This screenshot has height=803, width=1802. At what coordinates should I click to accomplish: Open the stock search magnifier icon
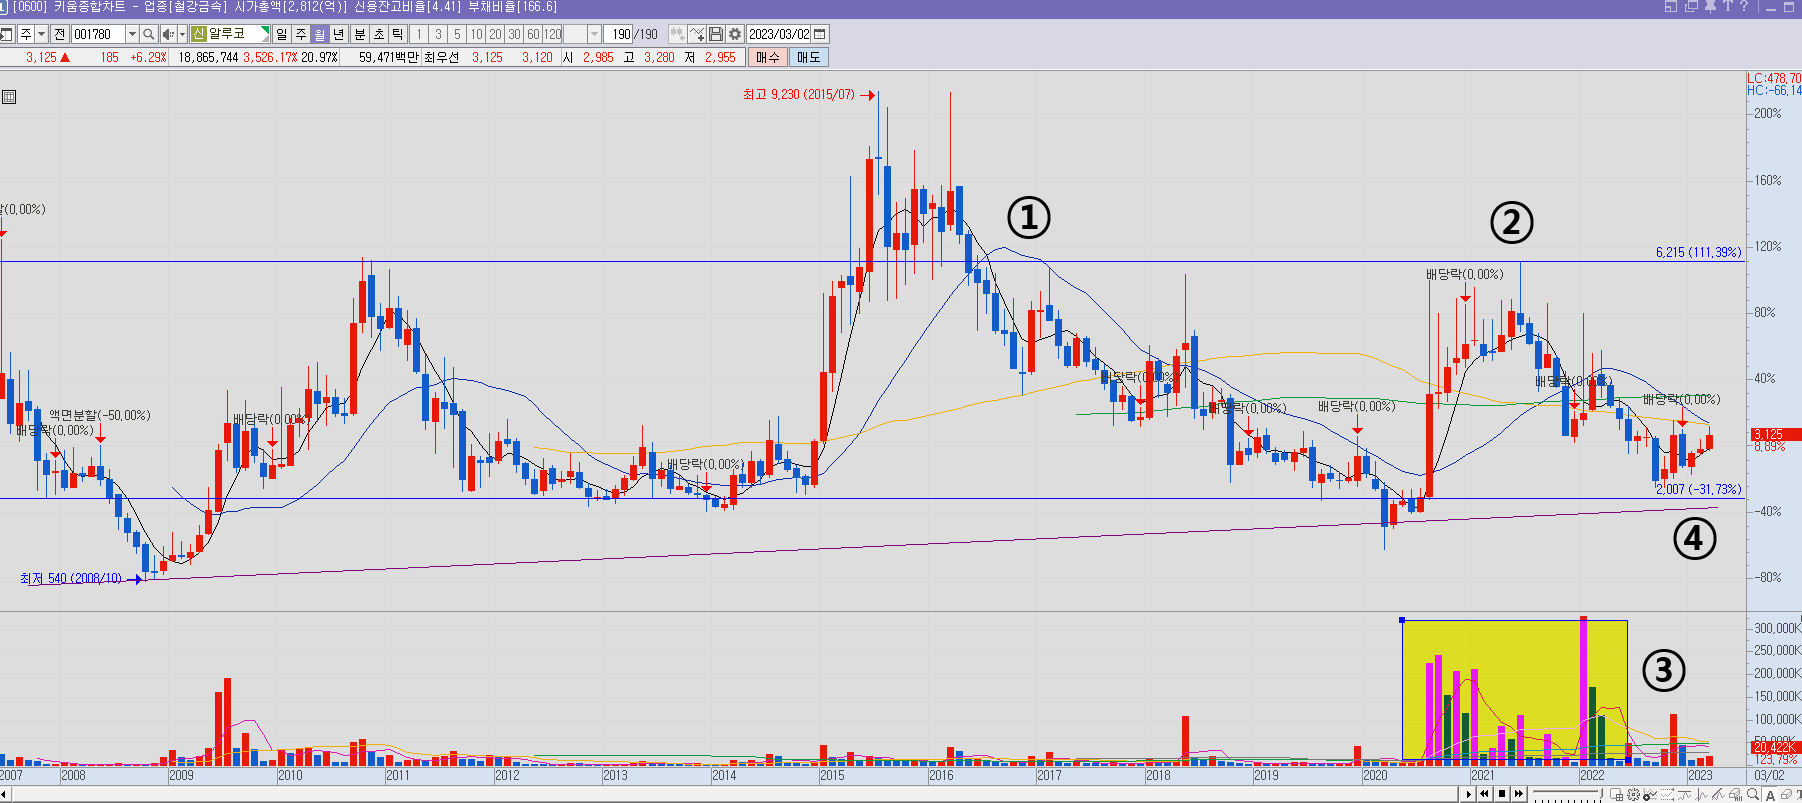[148, 34]
